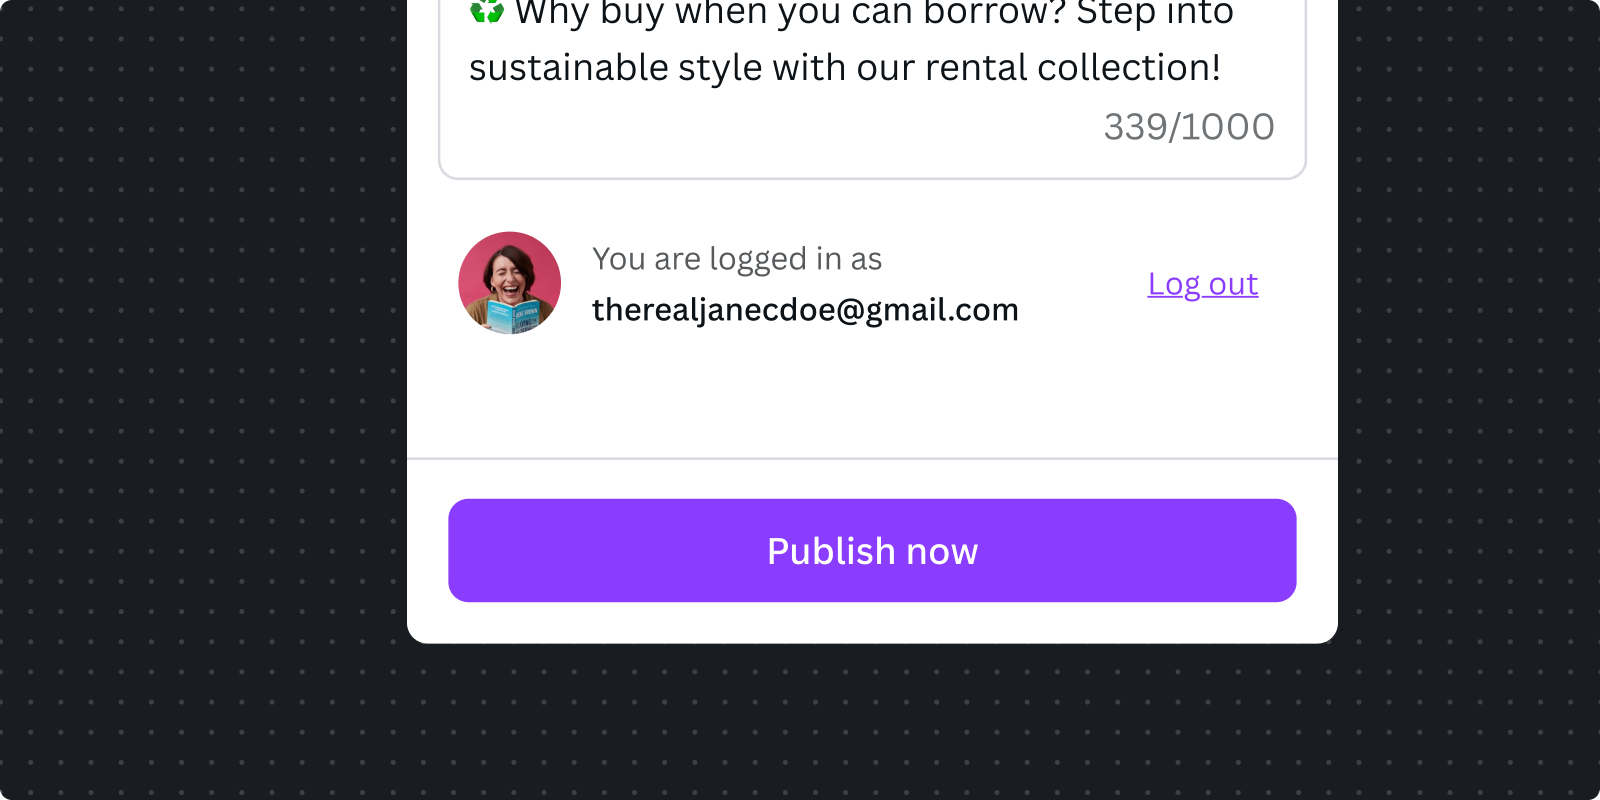Viewport: 1600px width, 800px height.
Task: Click the word "Why" in the caption
Action: (552, 14)
